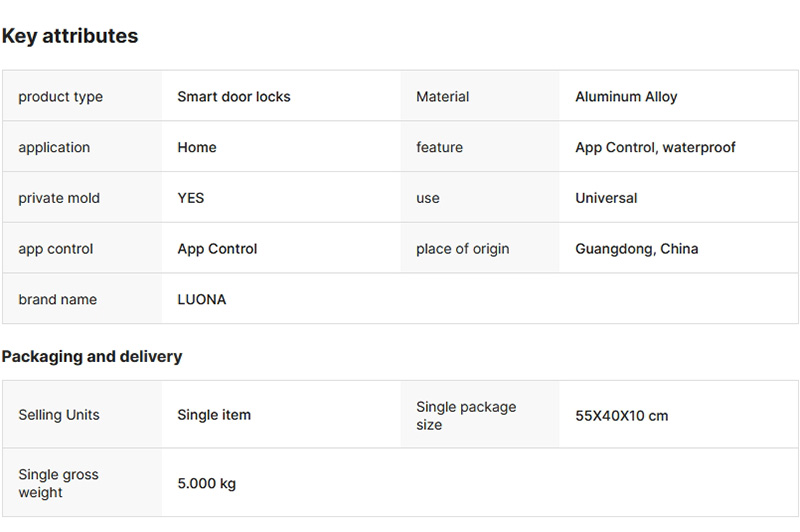800x532 pixels.
Task: Click the "Packaging and delivery" heading
Action: coord(92,356)
